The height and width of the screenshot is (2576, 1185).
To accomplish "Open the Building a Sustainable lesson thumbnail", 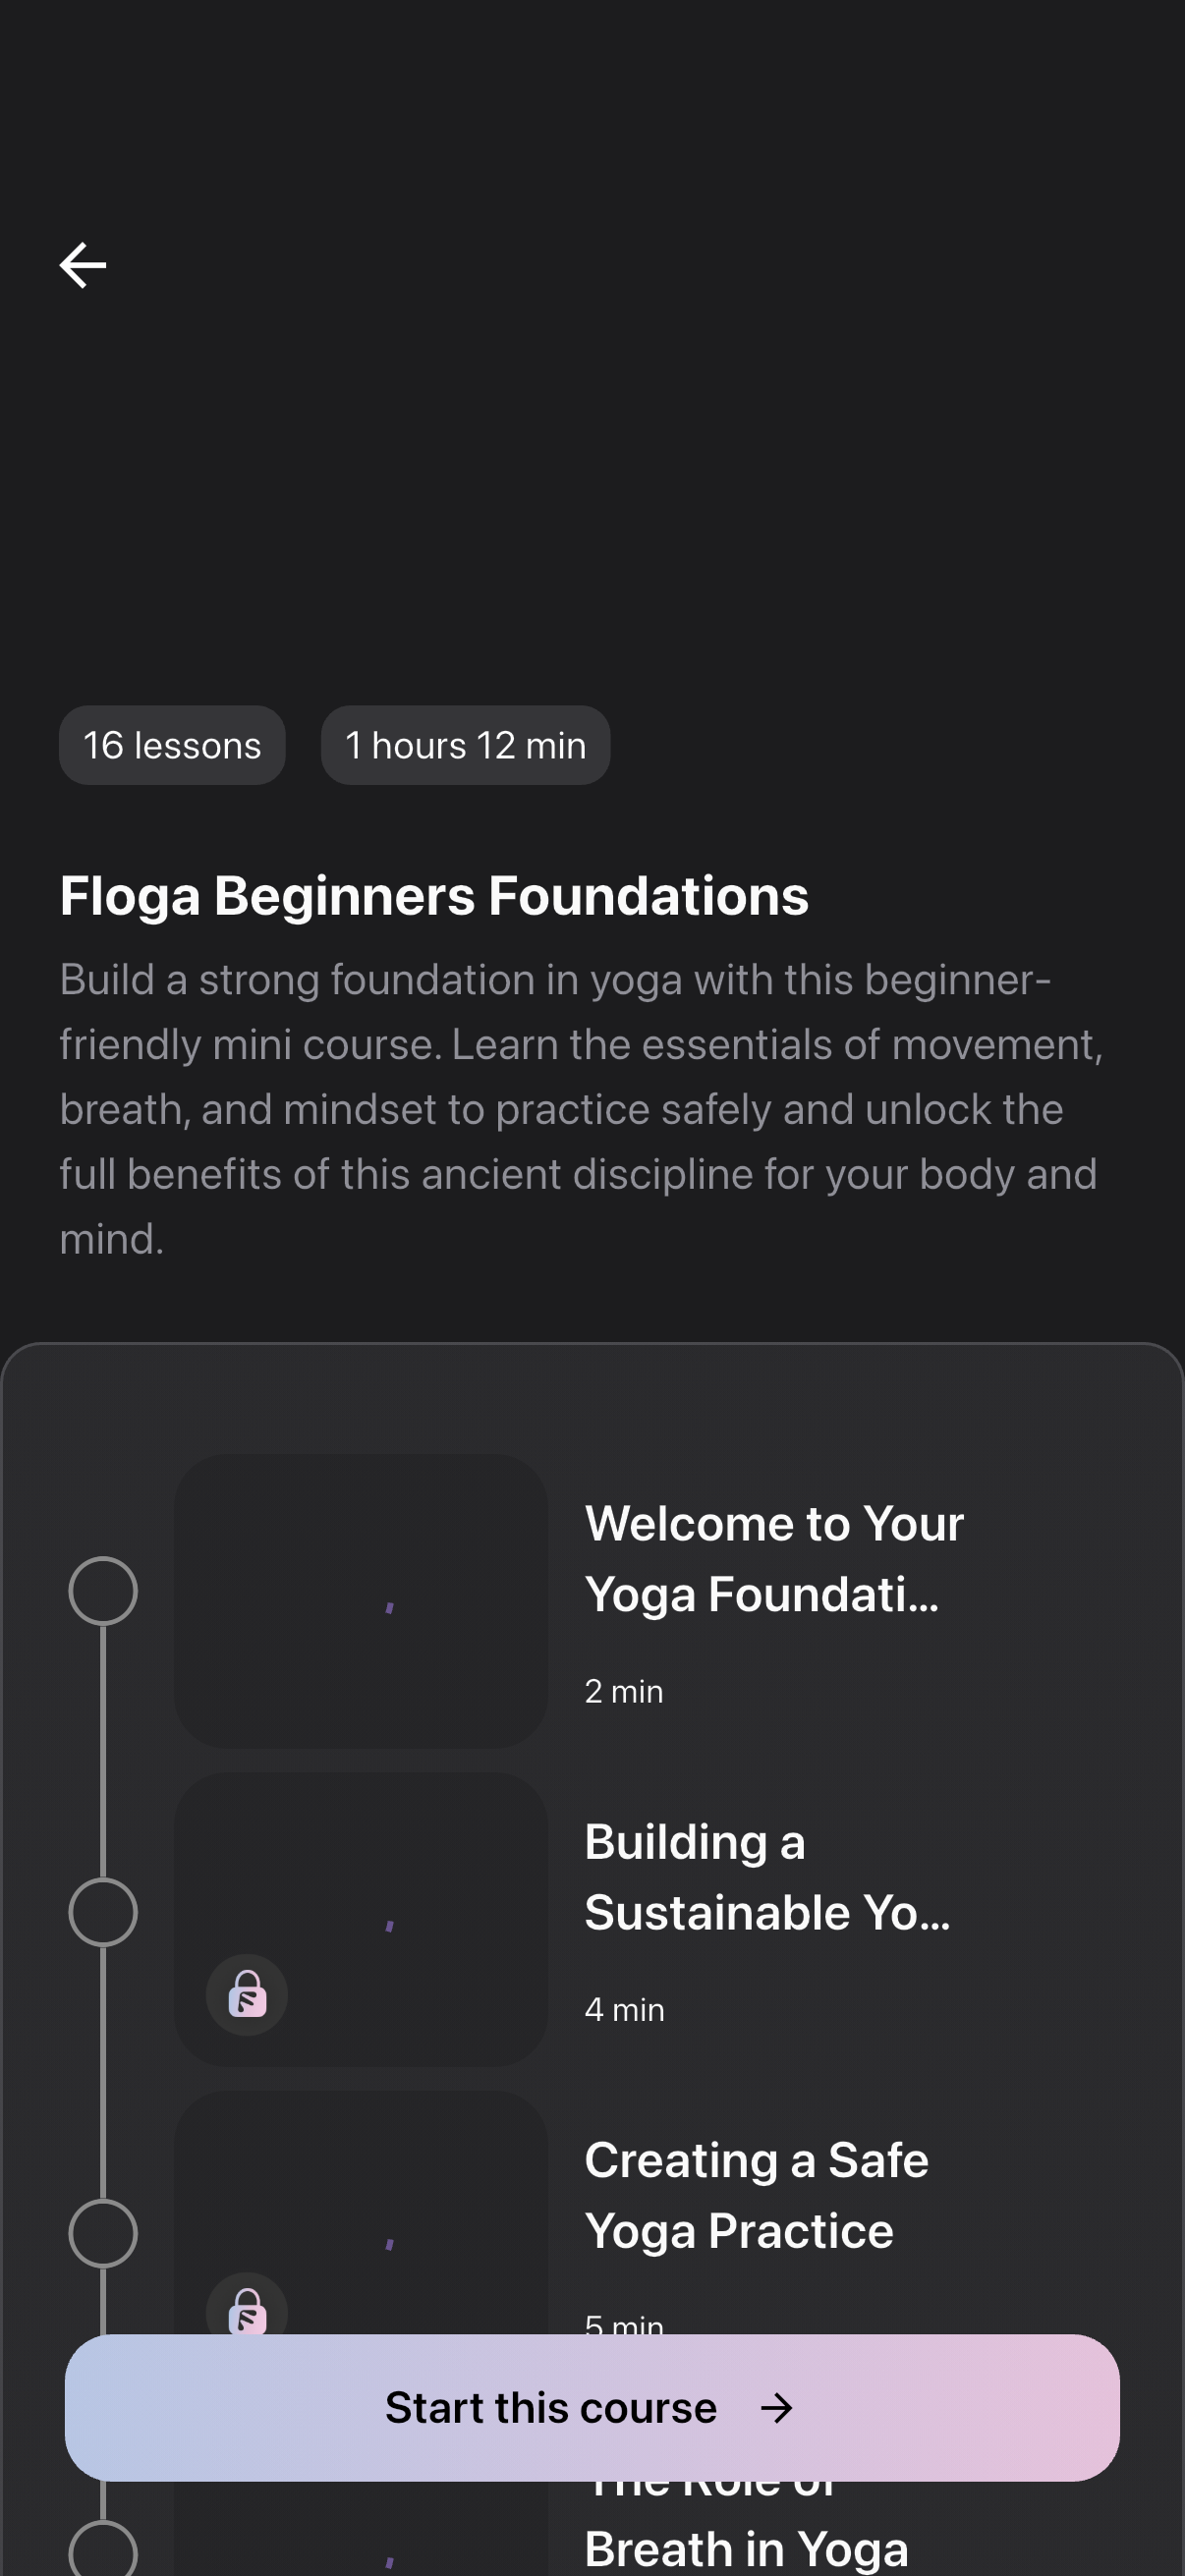I will [x=361, y=1919].
